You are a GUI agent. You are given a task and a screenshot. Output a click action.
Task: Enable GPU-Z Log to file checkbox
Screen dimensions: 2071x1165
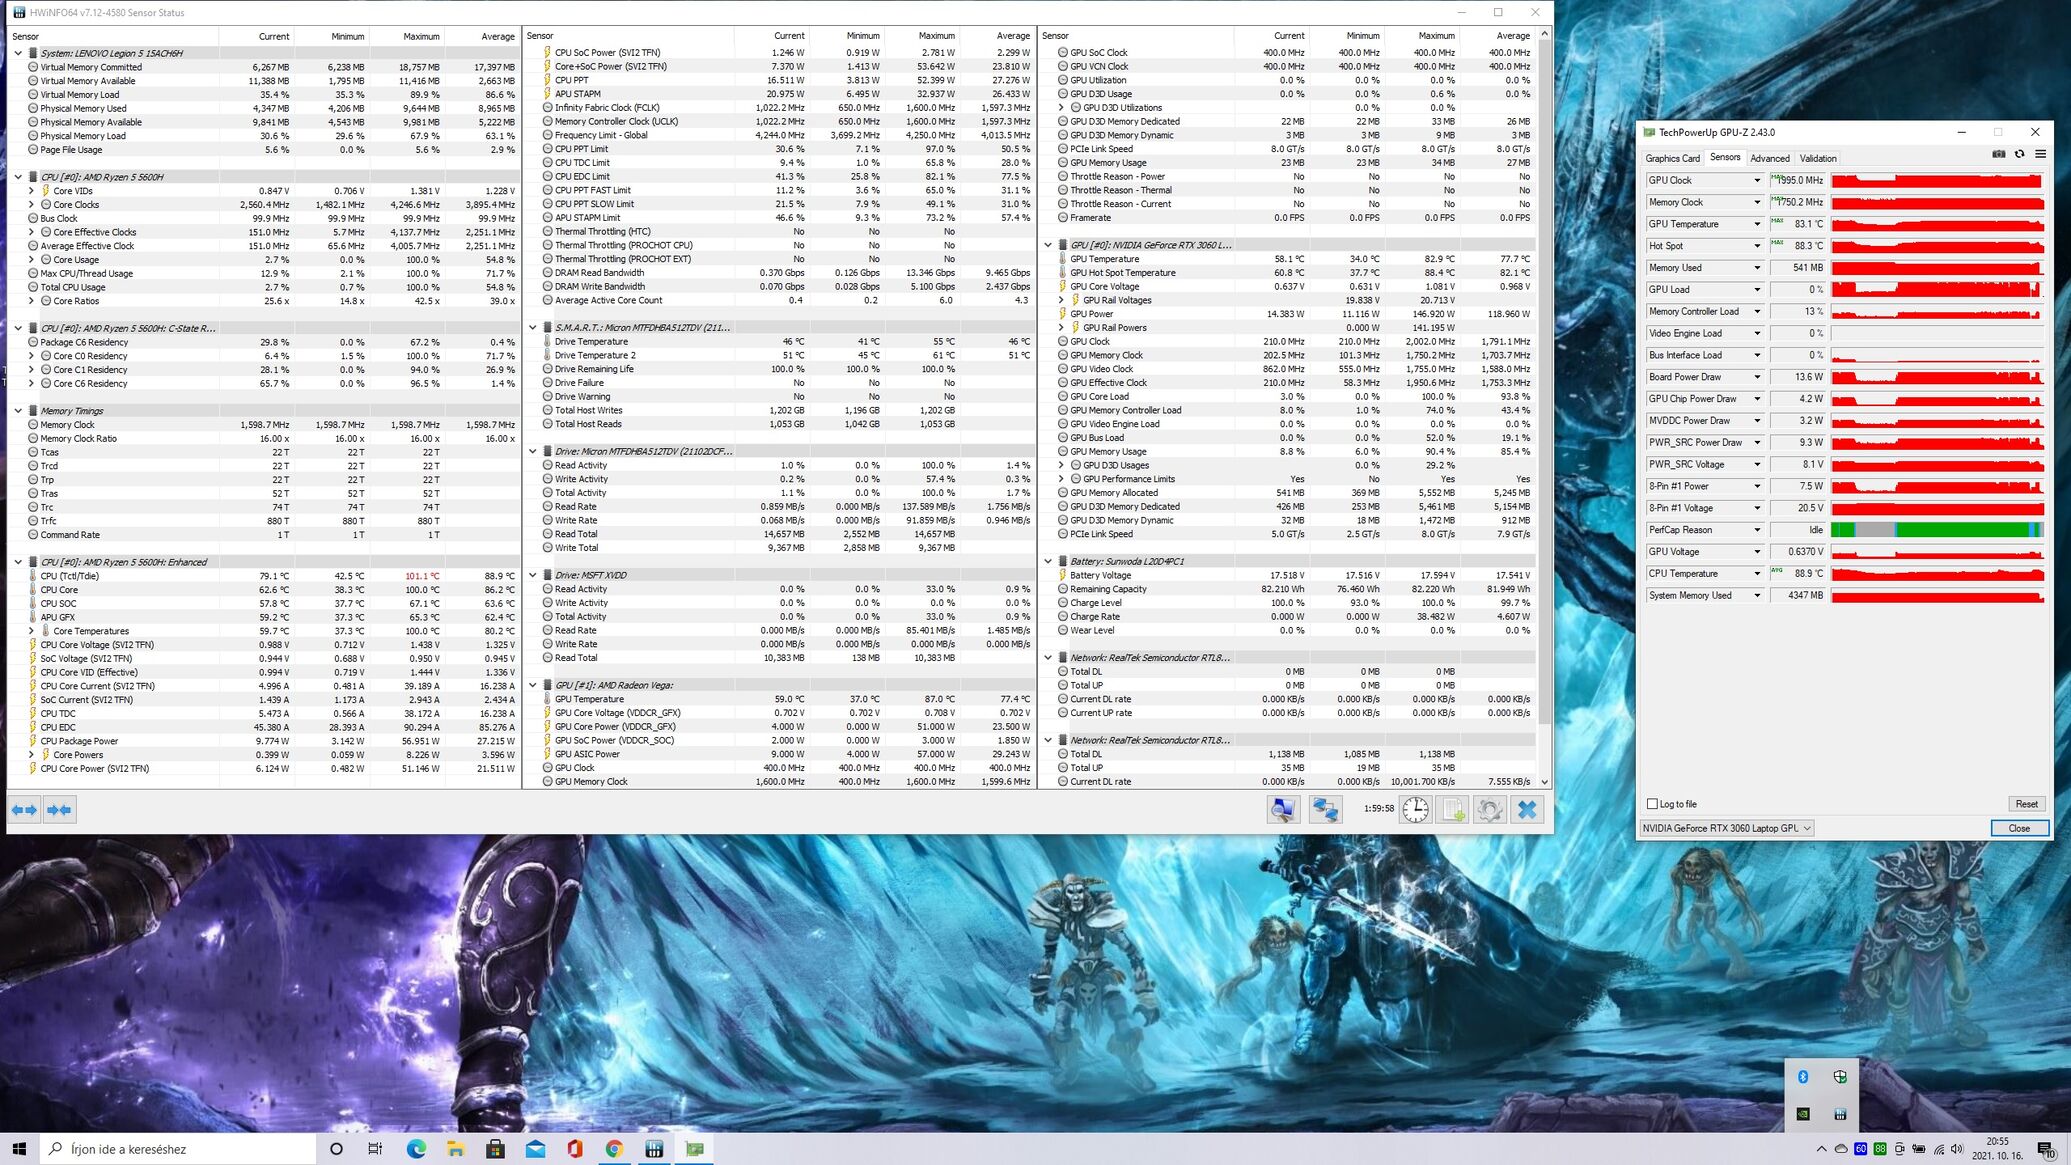1652,804
